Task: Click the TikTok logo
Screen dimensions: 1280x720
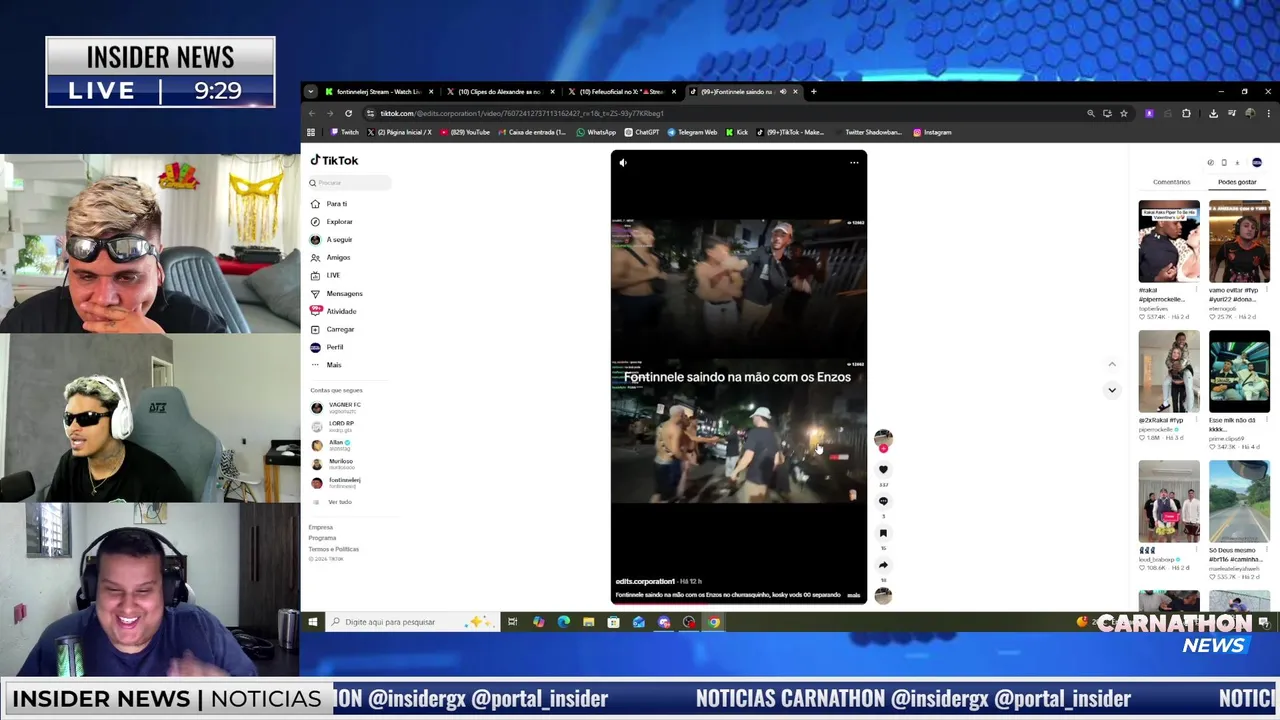Action: point(334,160)
